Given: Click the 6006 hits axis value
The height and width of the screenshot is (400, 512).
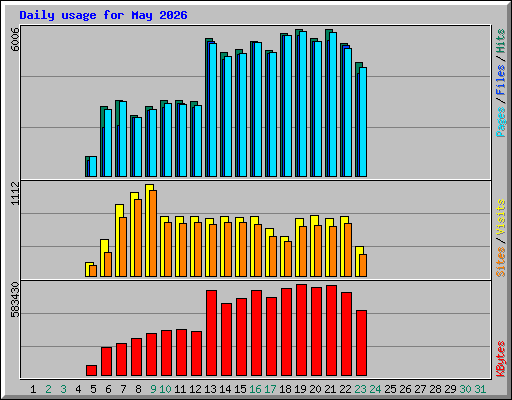Looking at the screenshot, I should pos(15,39).
